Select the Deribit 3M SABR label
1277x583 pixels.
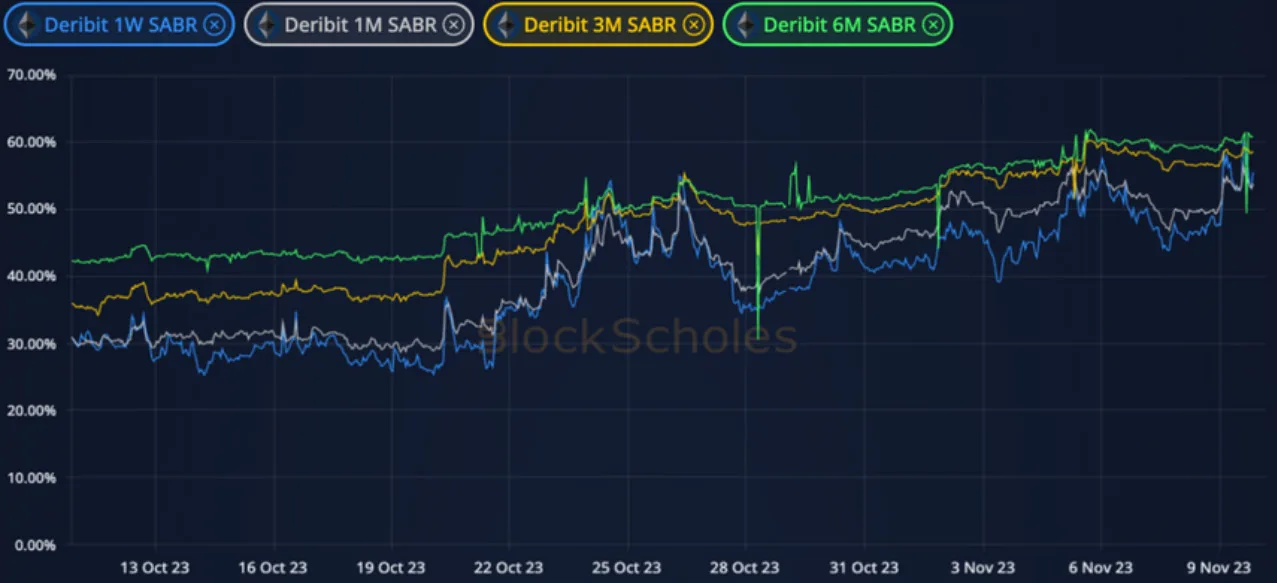pos(600,25)
